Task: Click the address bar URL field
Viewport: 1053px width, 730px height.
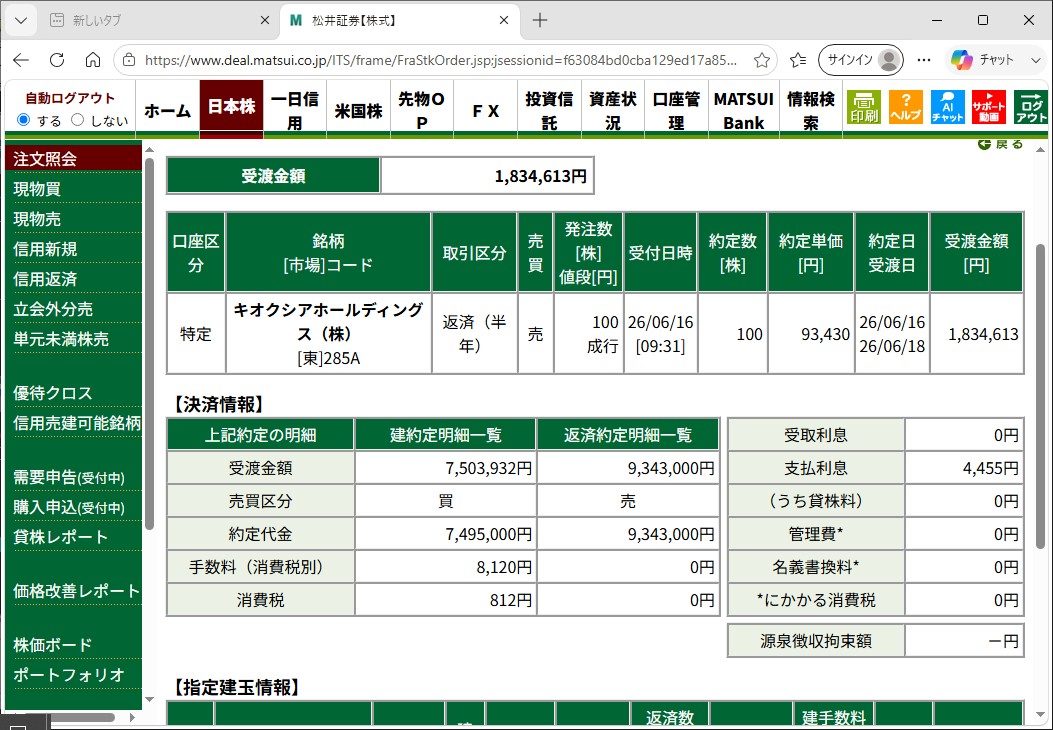Action: (441, 60)
